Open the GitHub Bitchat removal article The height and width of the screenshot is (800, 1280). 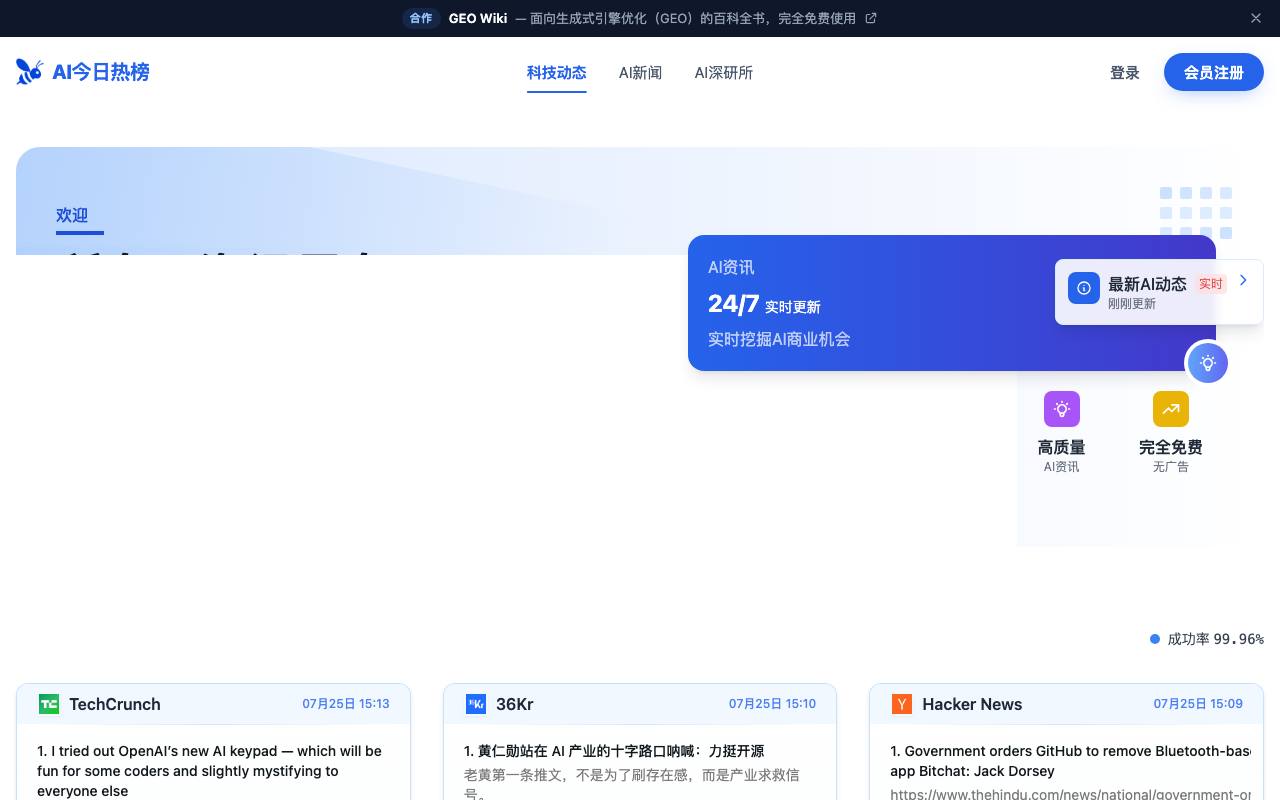[x=1070, y=761]
